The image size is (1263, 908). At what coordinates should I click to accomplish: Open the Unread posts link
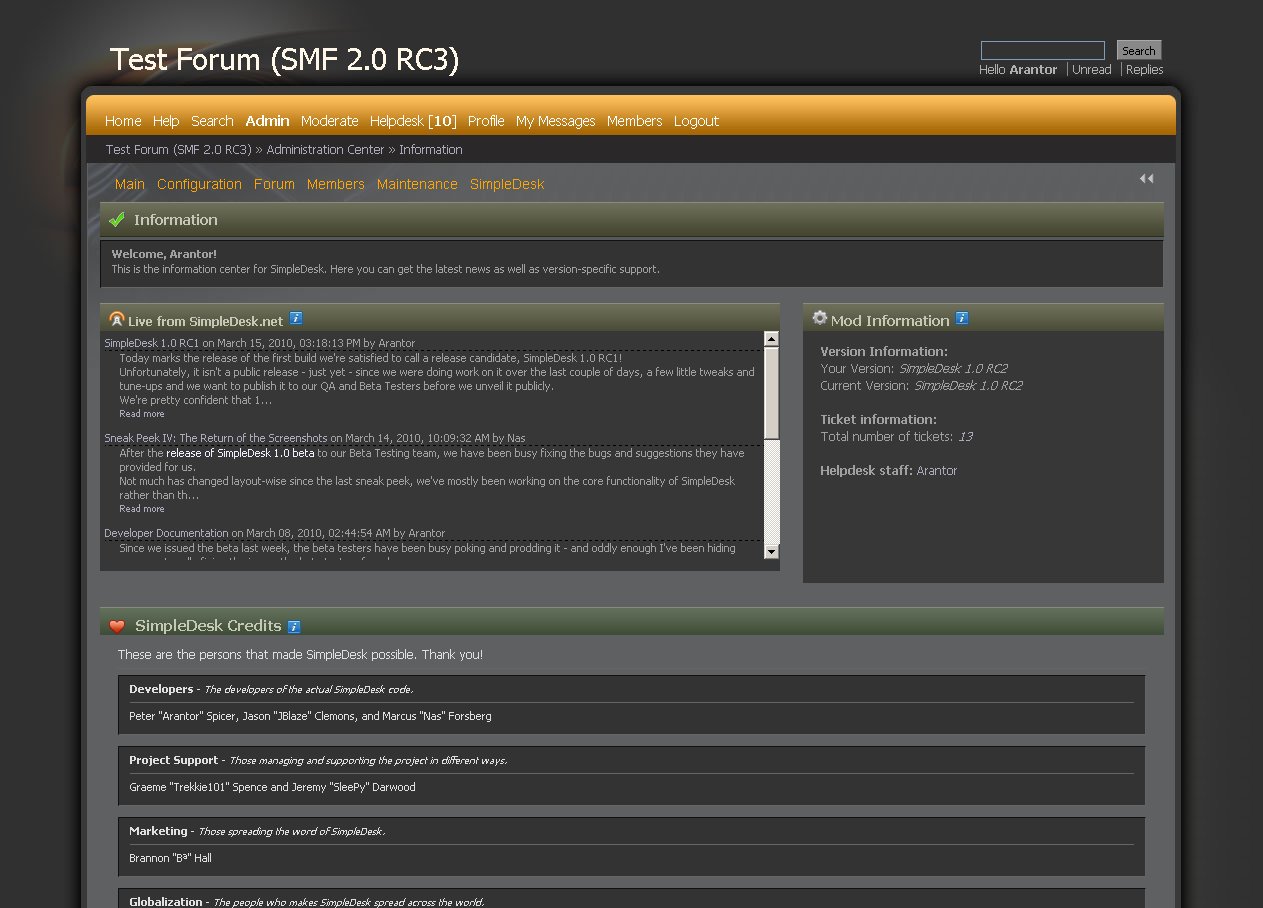coord(1092,70)
